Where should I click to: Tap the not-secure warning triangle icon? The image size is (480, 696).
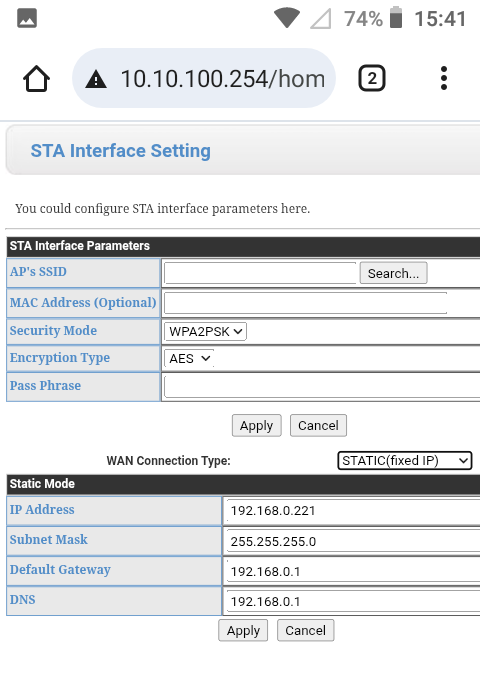tap(96, 79)
